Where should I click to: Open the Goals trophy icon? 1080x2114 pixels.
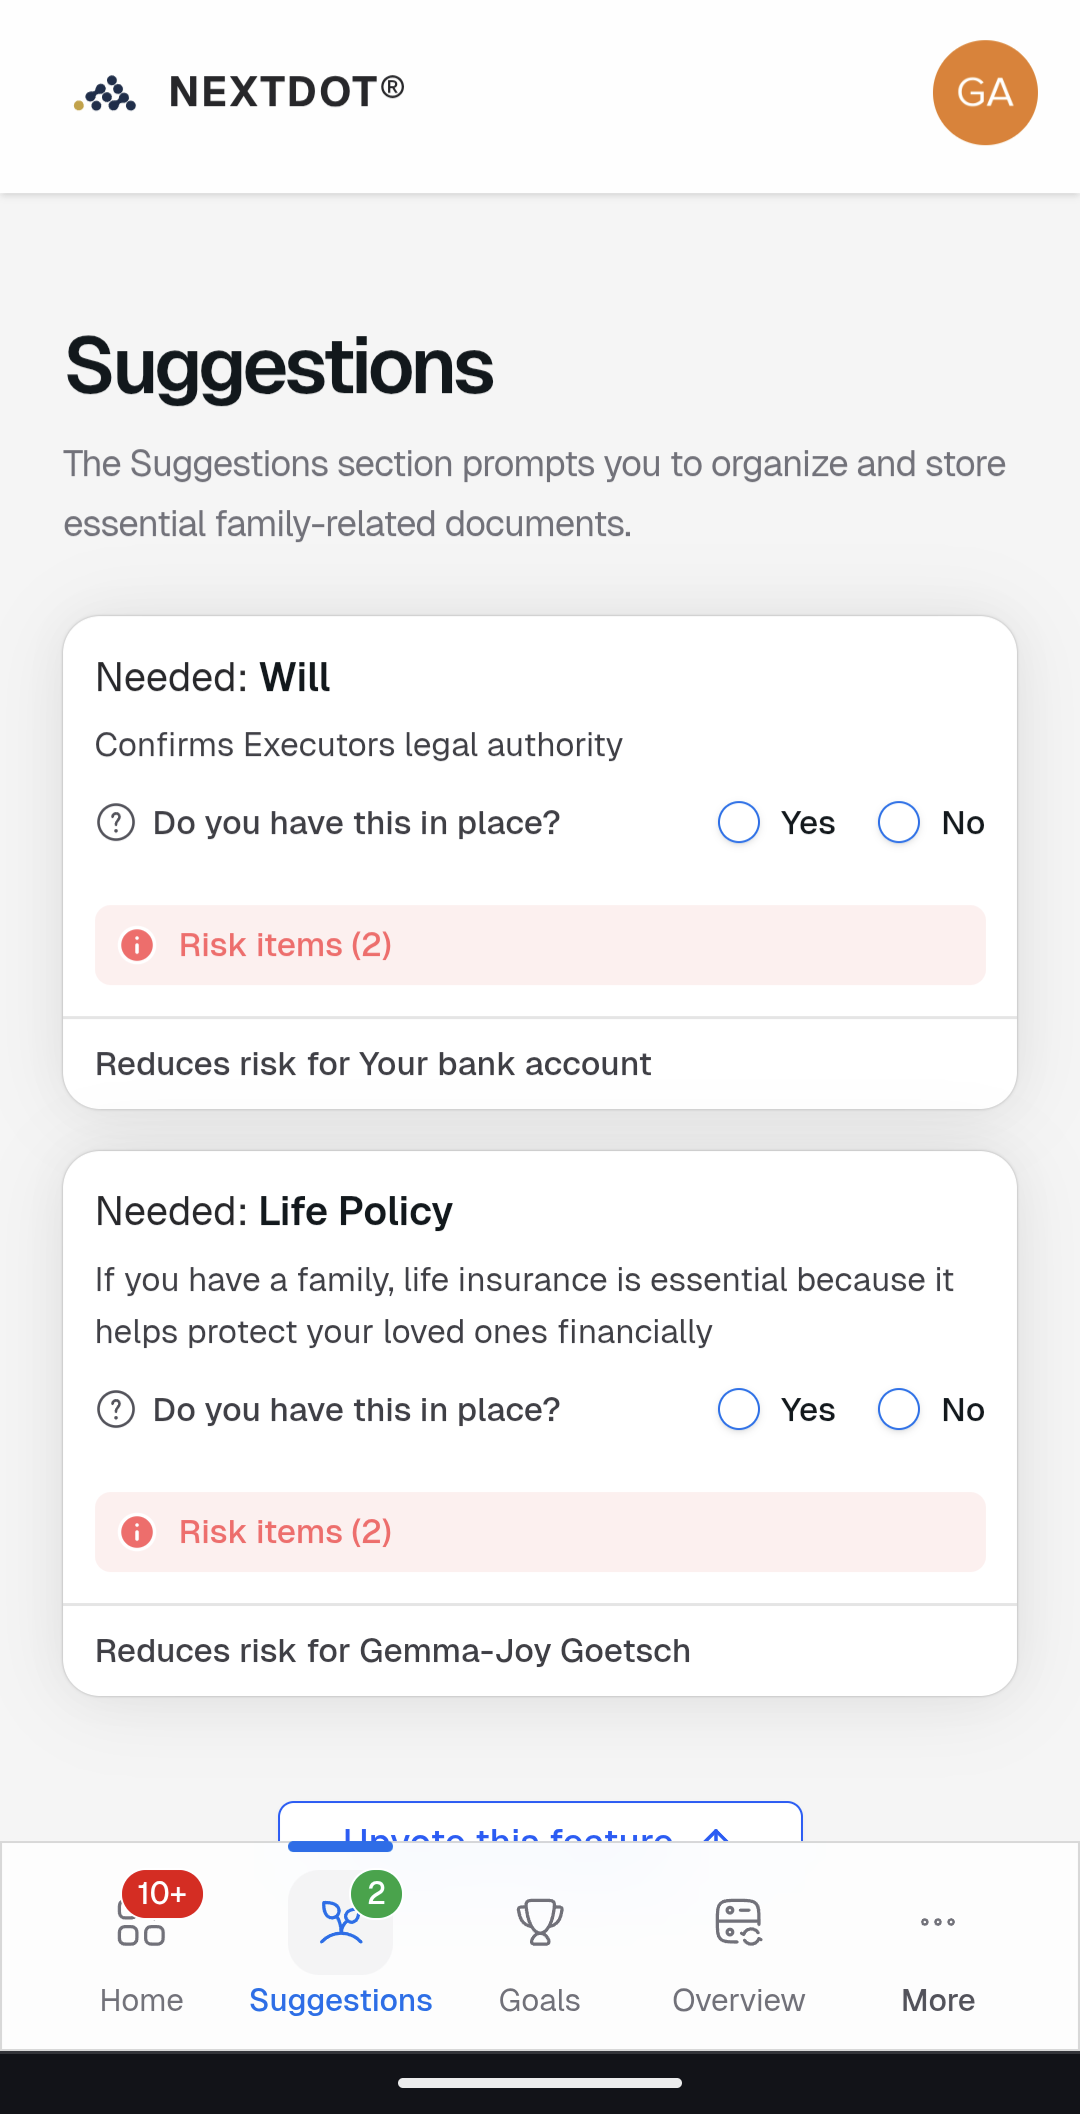pyautogui.click(x=540, y=1922)
